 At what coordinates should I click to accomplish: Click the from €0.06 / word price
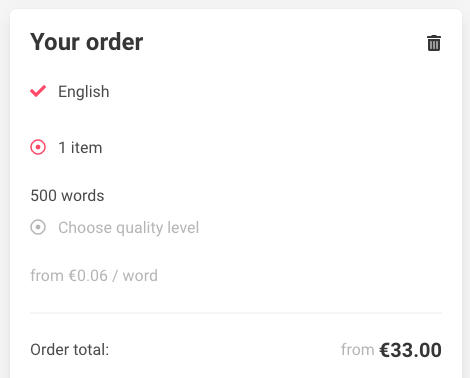[x=94, y=276]
